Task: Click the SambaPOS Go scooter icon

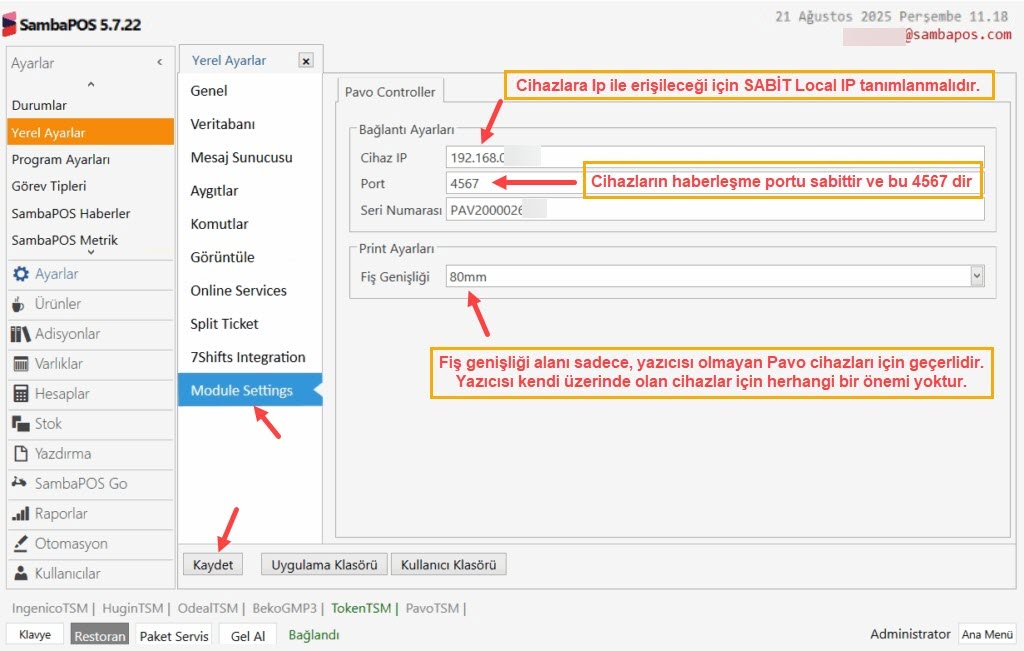Action: pyautogui.click(x=20, y=483)
